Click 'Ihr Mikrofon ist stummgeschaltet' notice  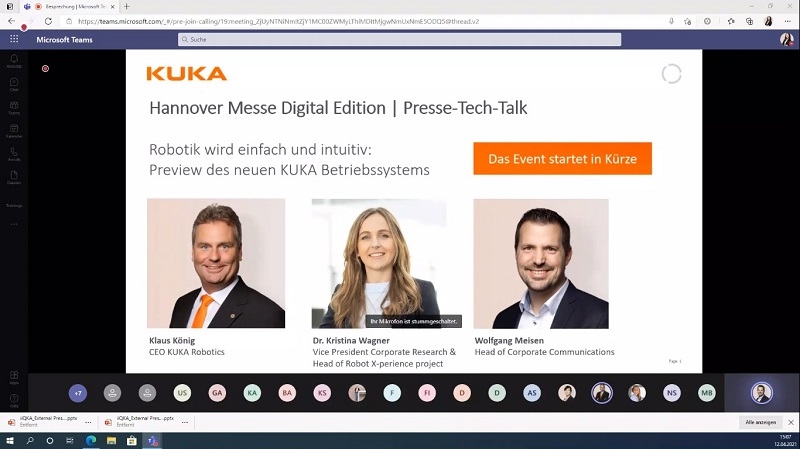click(414, 321)
